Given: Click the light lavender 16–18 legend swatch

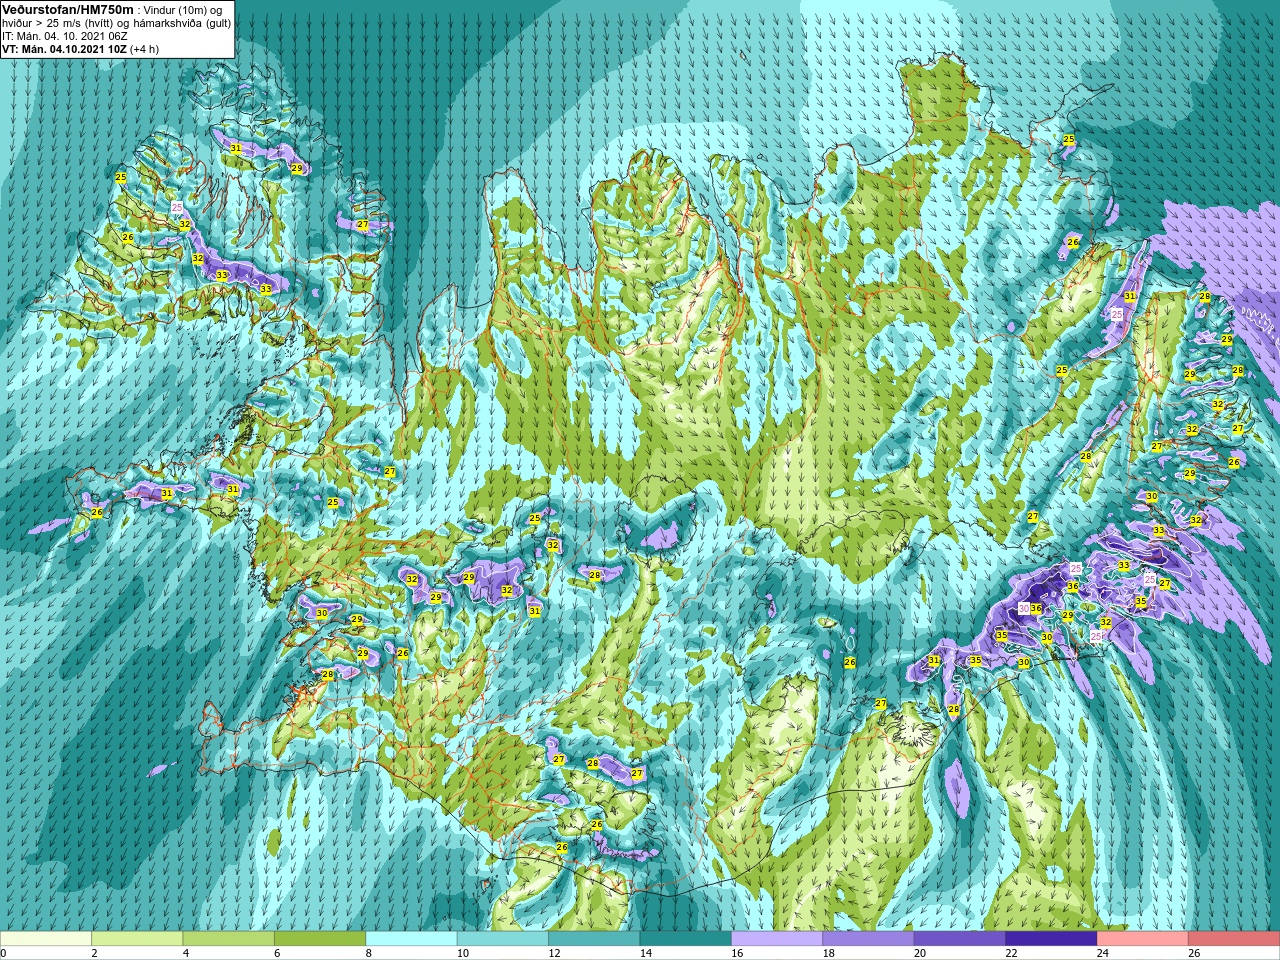Looking at the screenshot, I should [778, 939].
